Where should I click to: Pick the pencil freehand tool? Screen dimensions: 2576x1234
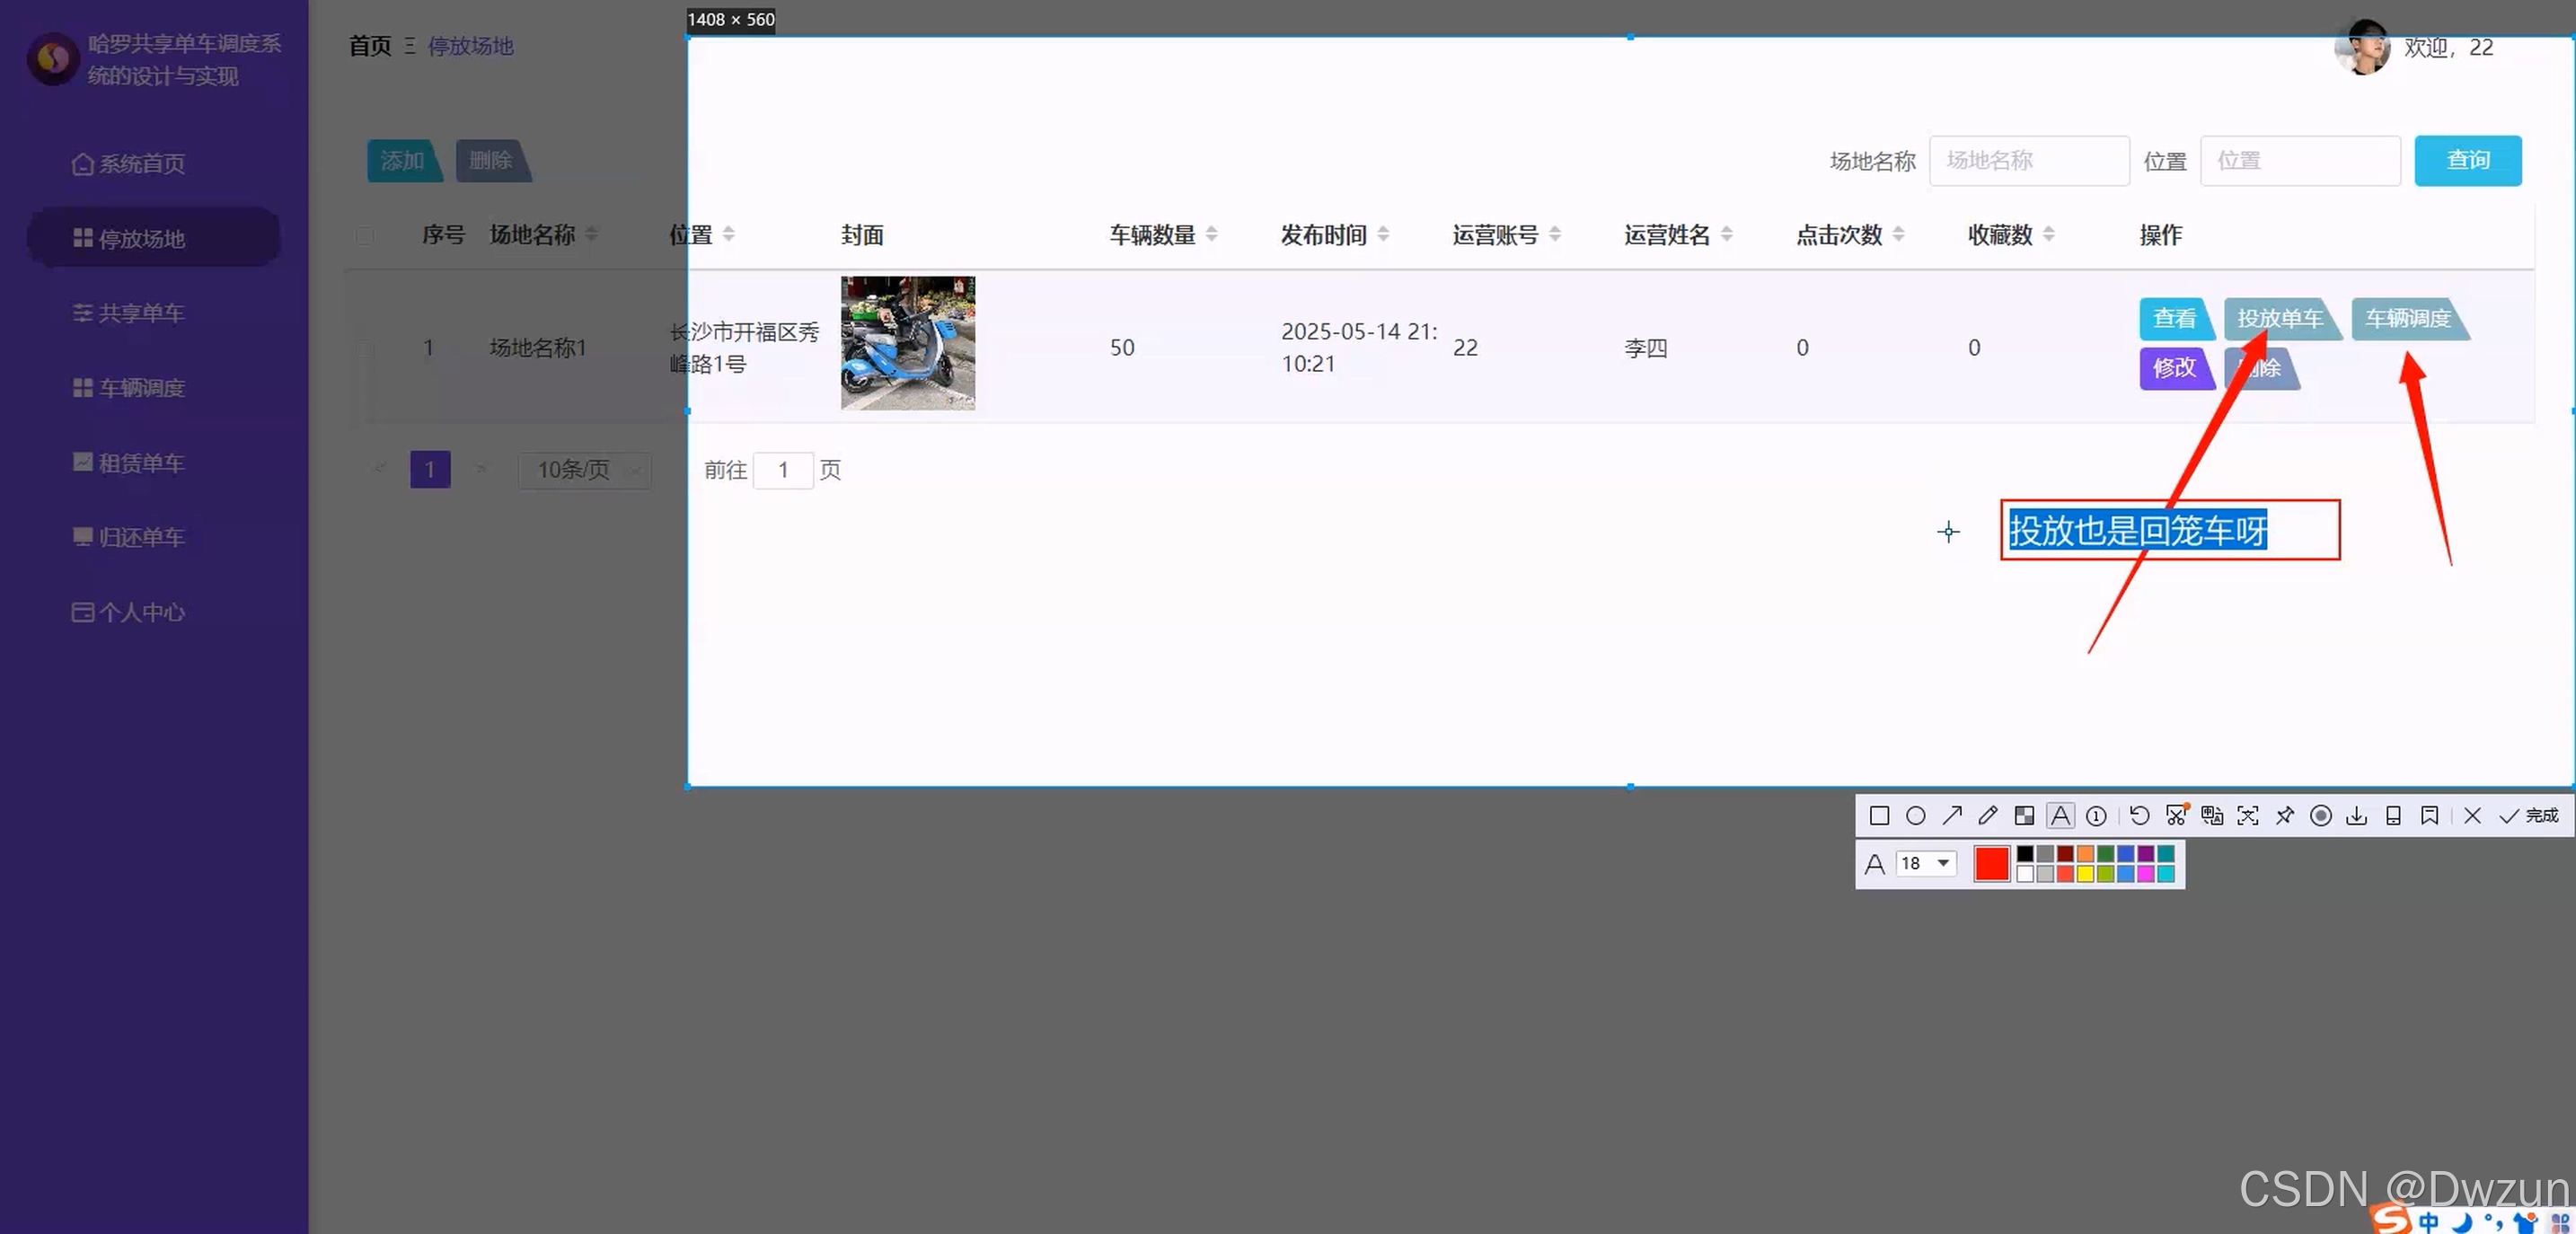1988,816
